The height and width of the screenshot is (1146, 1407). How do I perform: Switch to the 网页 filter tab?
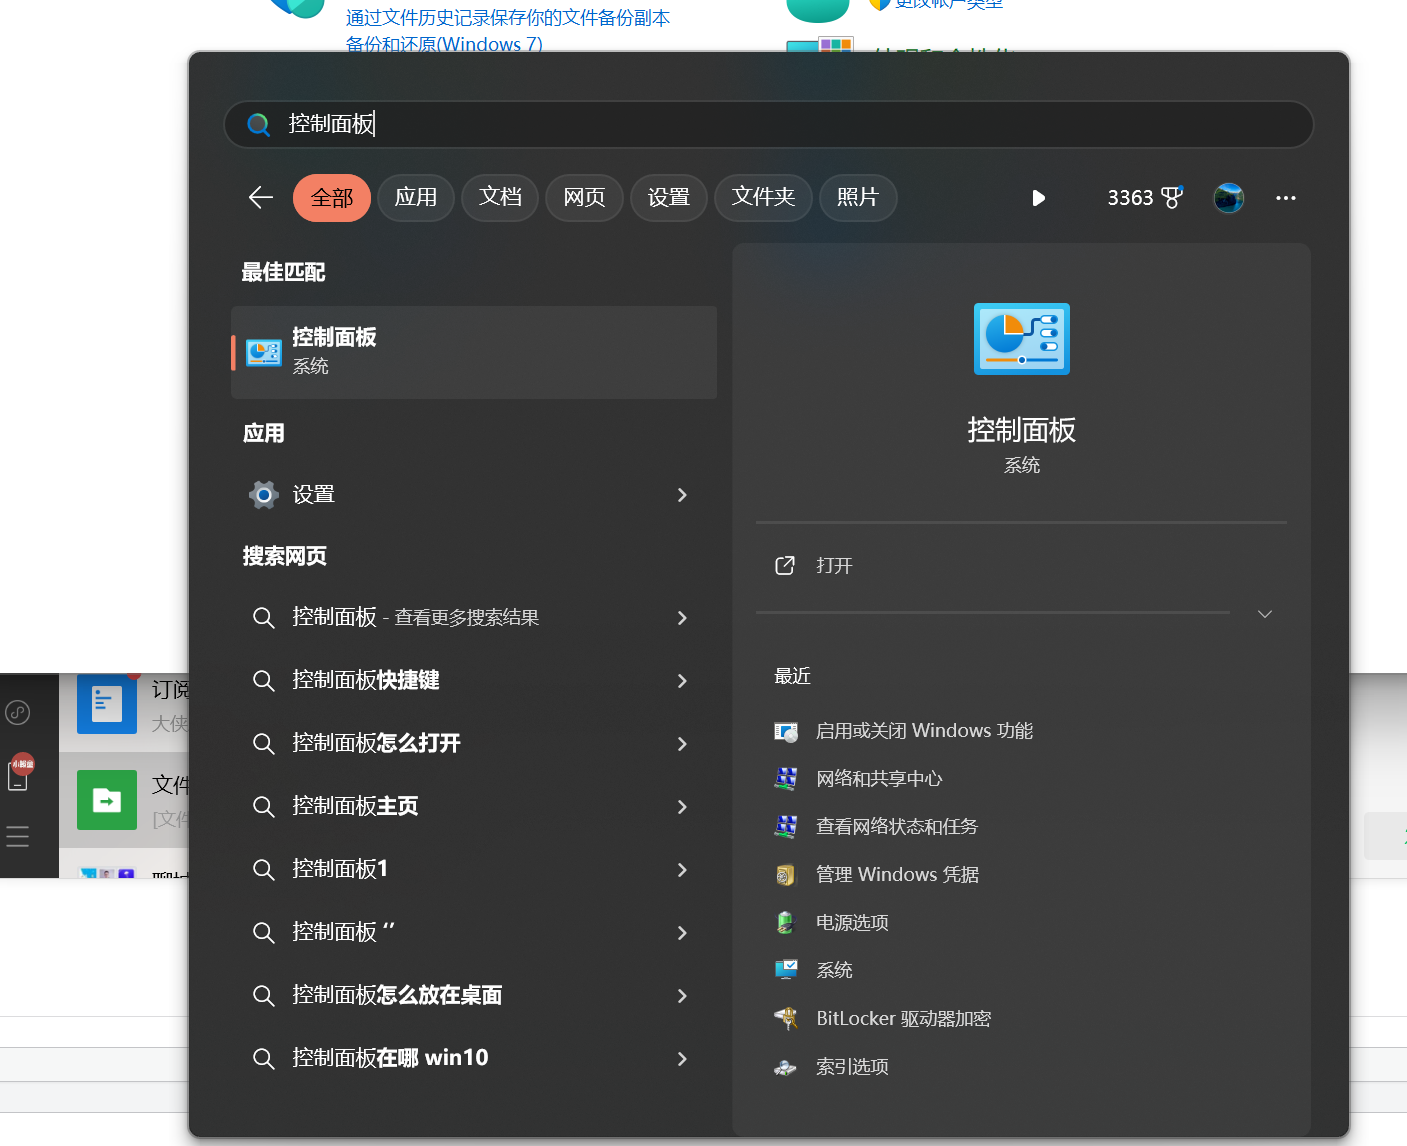pyautogui.click(x=584, y=198)
